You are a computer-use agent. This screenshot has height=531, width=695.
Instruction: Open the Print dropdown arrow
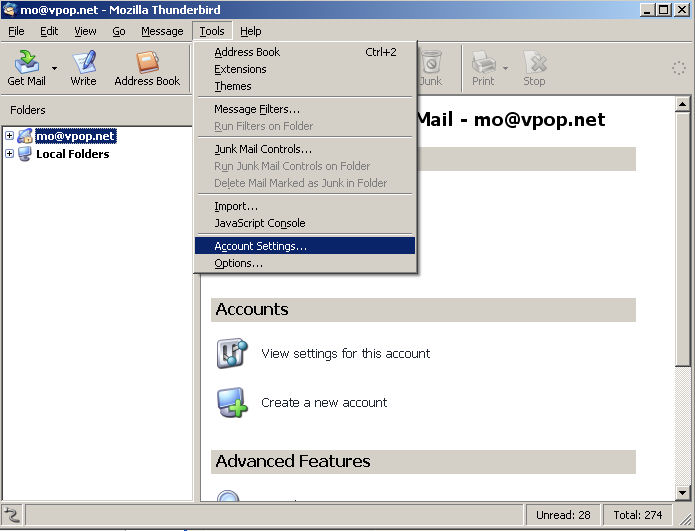pyautogui.click(x=506, y=69)
